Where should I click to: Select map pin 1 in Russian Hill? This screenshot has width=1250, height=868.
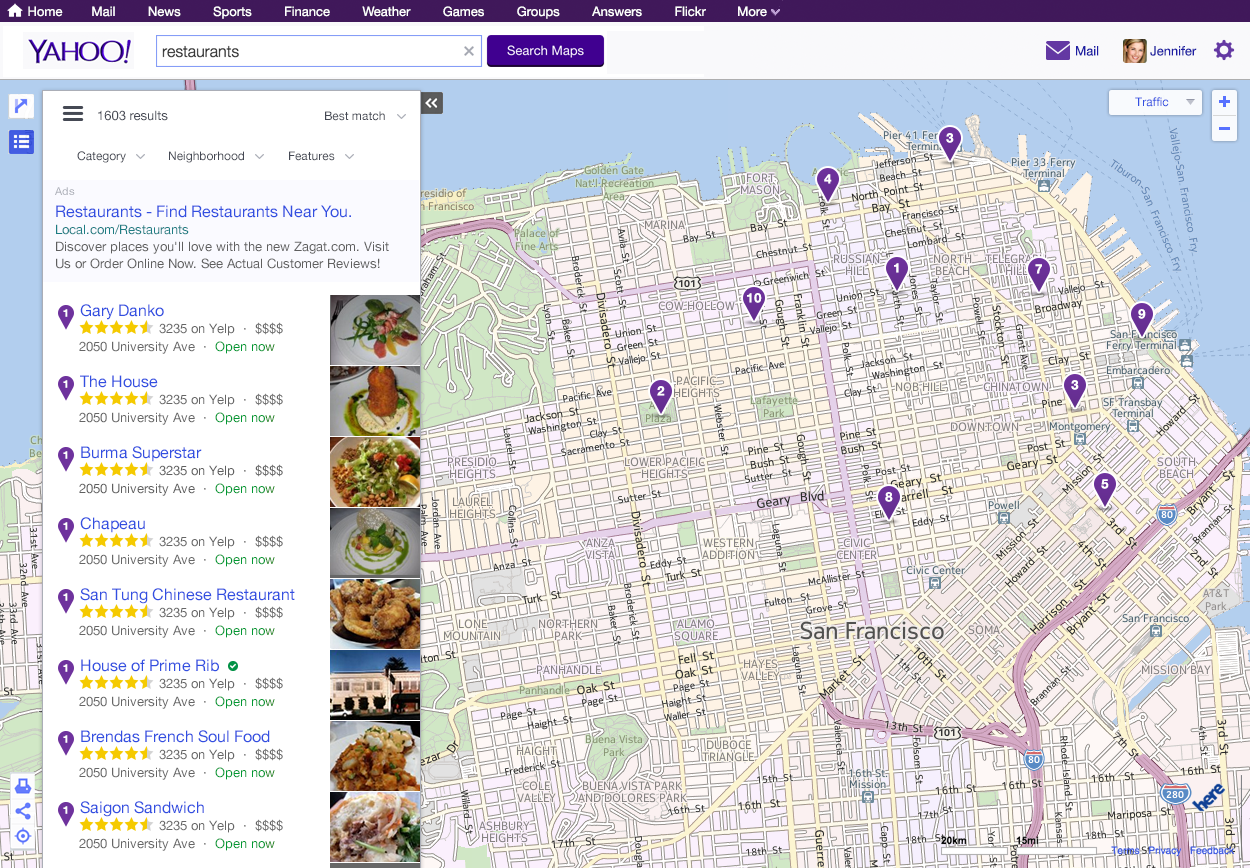(897, 272)
